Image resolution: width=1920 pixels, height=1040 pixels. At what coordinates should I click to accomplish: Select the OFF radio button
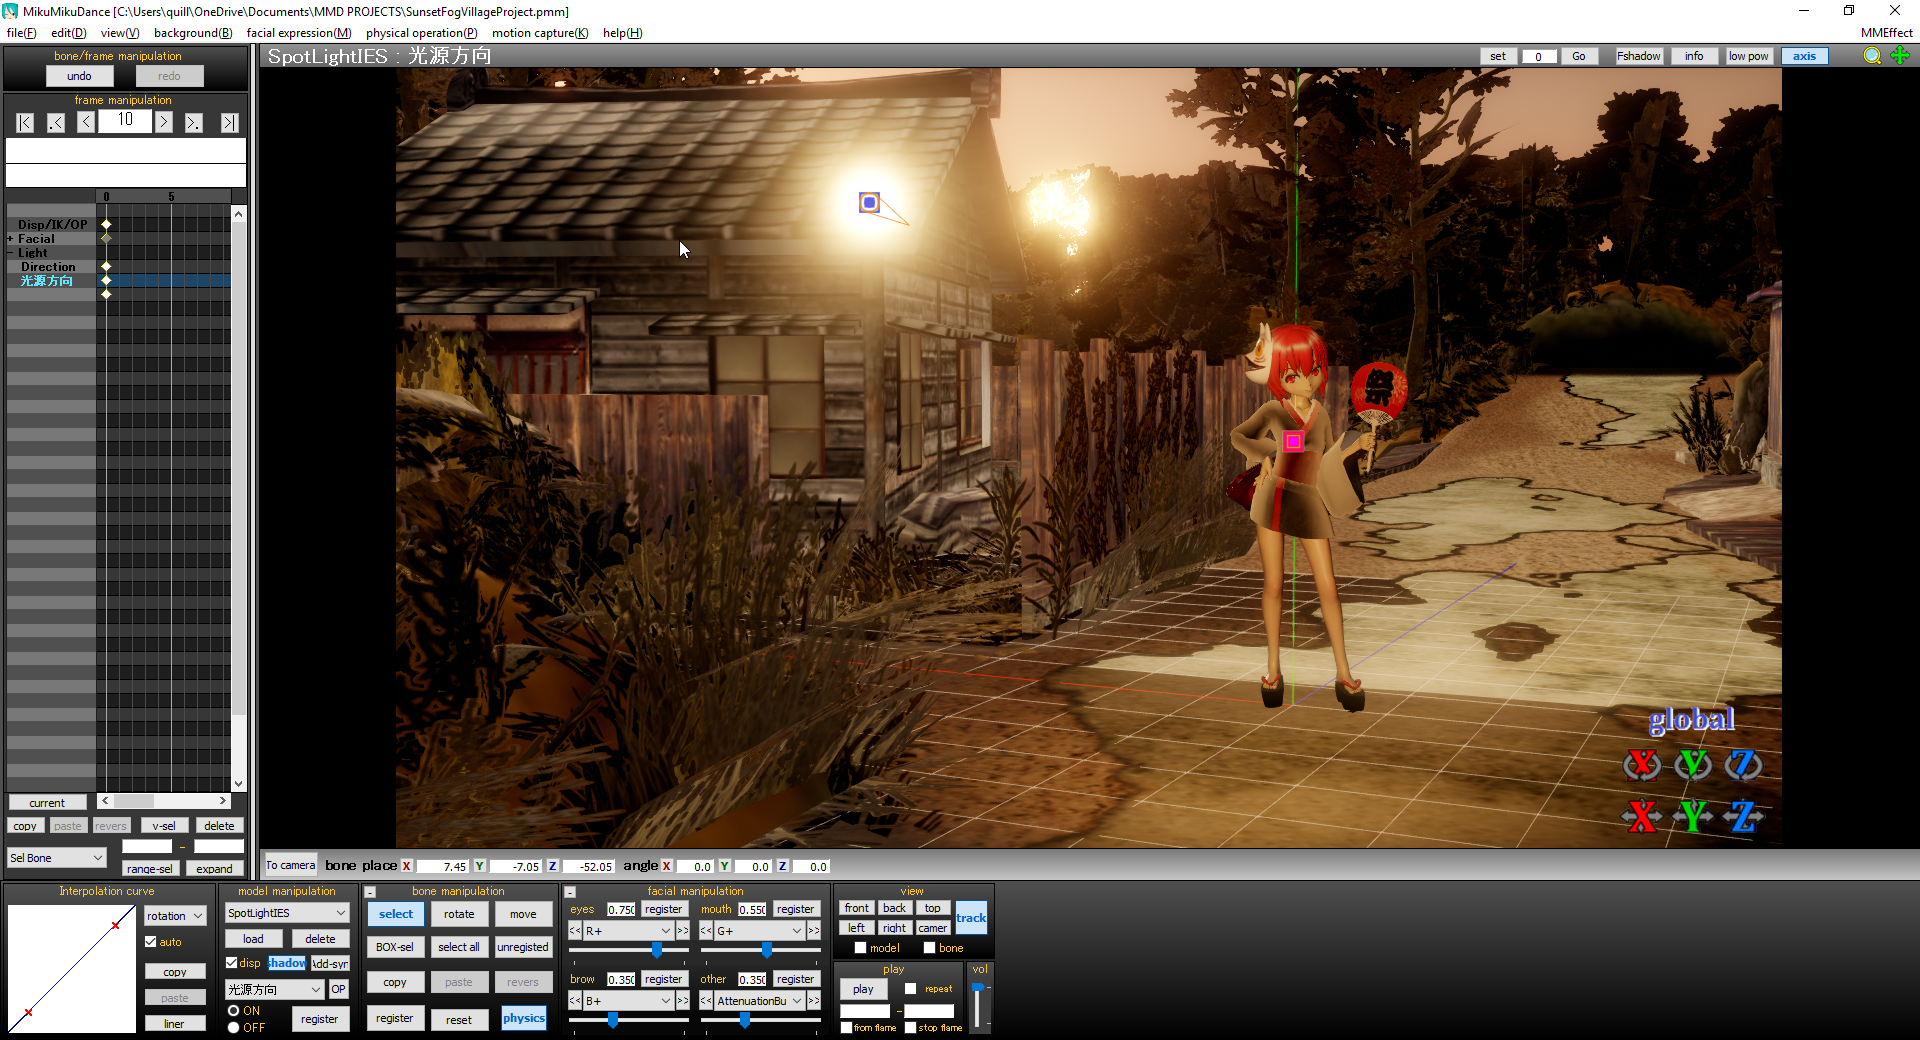[x=233, y=1028]
